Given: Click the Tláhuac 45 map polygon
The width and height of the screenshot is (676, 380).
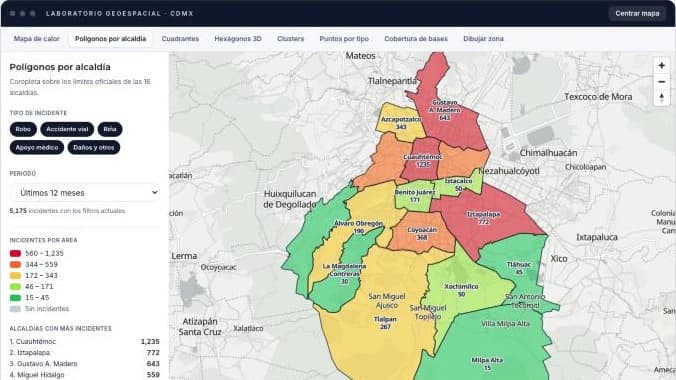Looking at the screenshot, I should click(519, 268).
